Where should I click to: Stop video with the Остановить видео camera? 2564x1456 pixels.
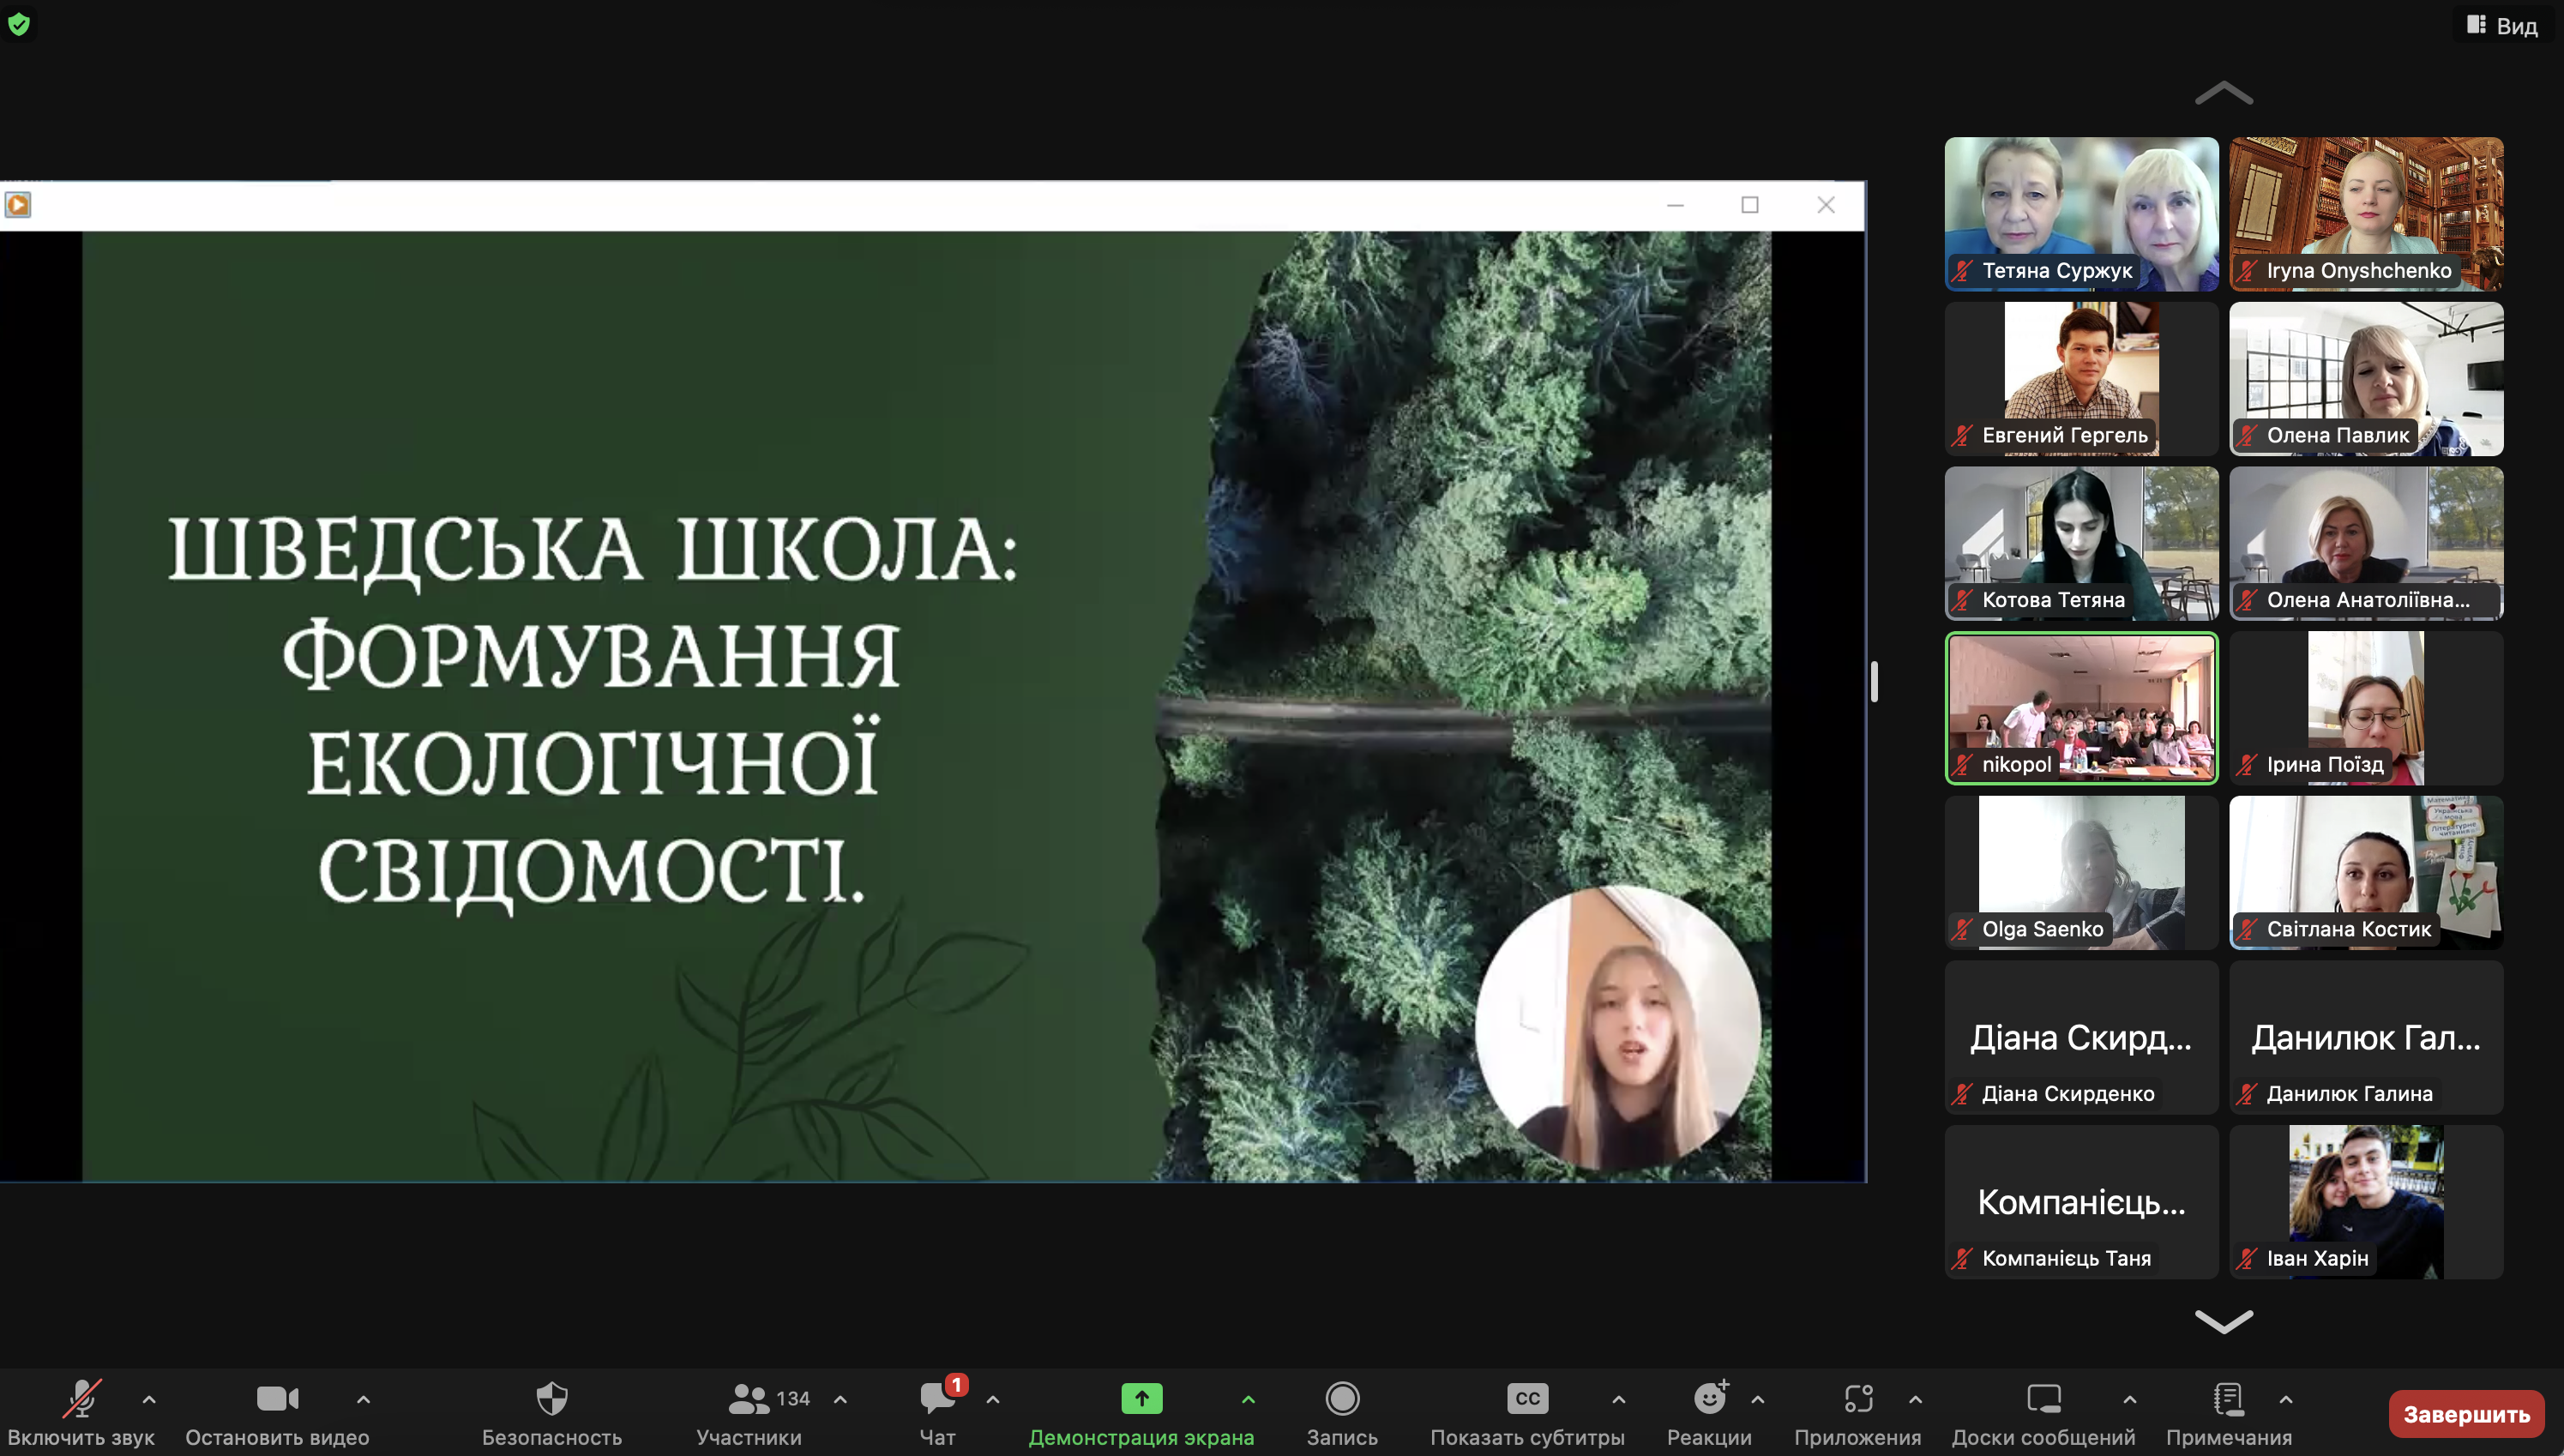tap(277, 1398)
